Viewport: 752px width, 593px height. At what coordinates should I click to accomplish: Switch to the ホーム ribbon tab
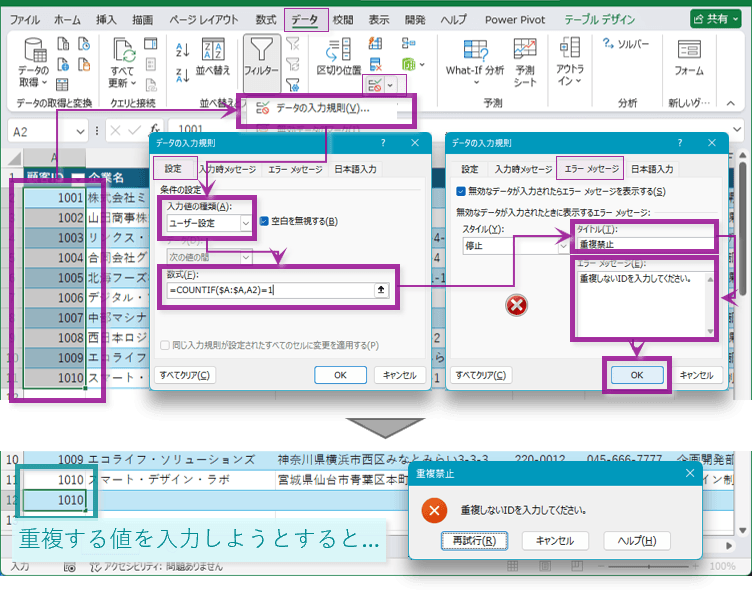click(x=67, y=20)
